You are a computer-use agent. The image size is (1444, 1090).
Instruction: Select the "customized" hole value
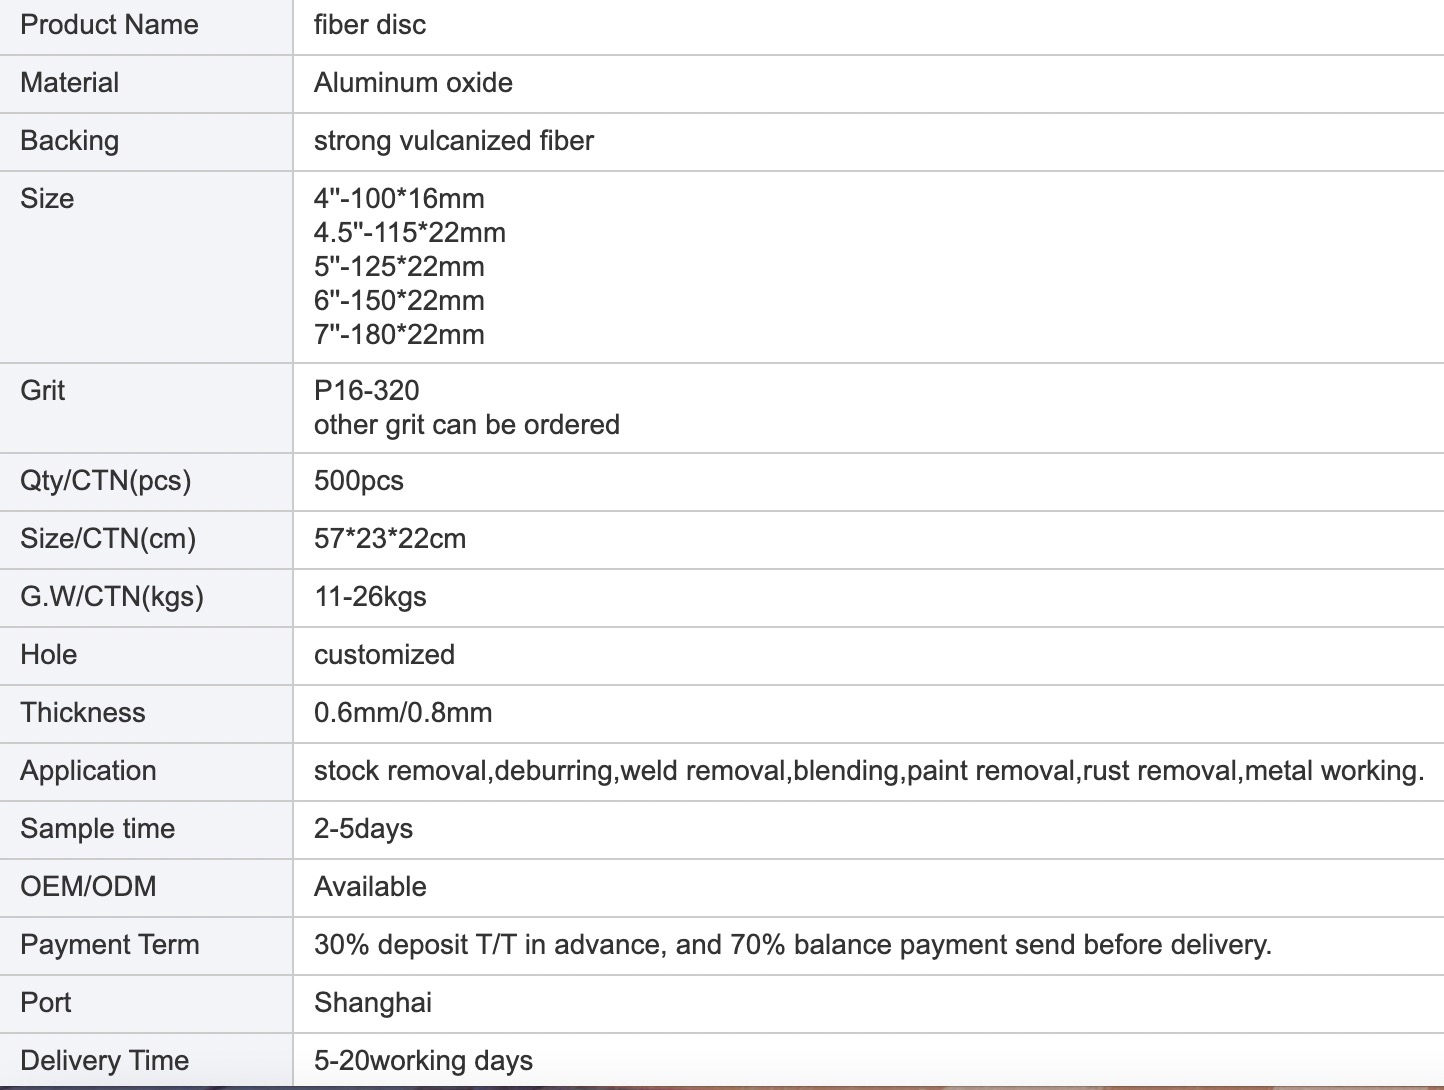[x=384, y=655]
